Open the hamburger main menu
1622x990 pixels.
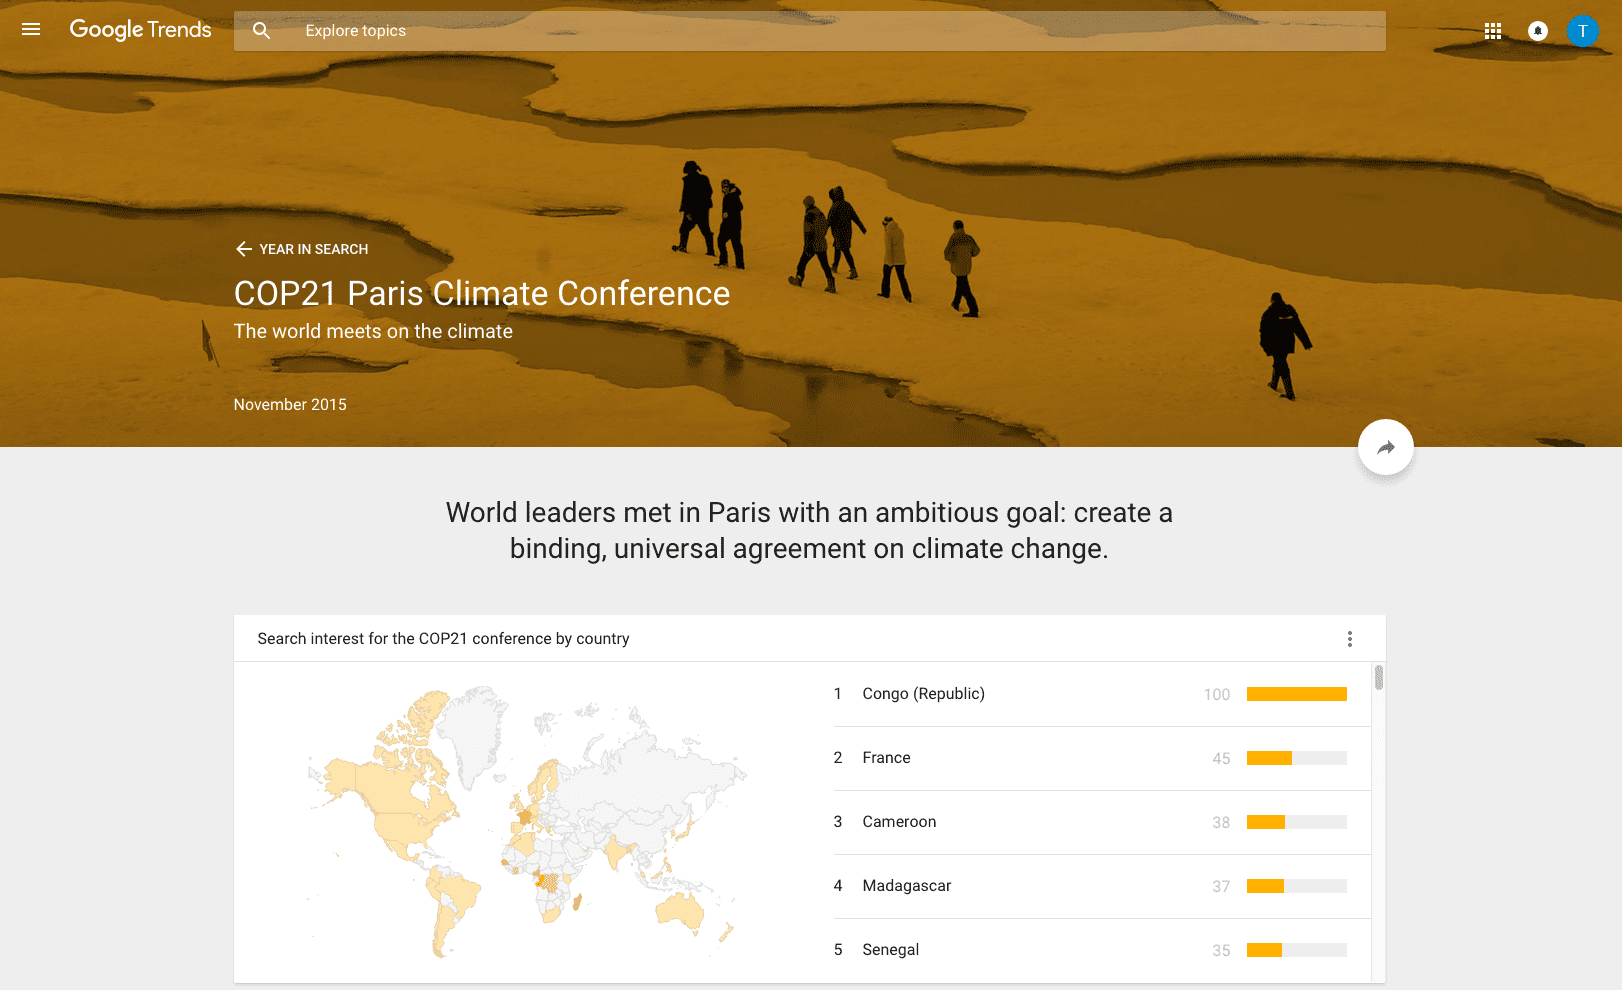(31, 30)
